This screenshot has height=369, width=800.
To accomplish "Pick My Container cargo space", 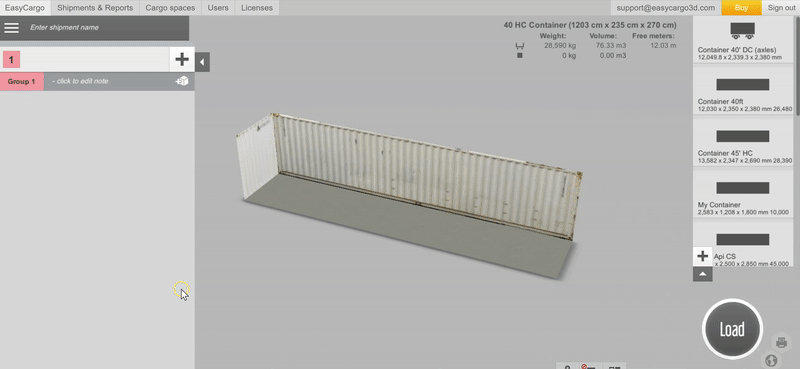I will [743, 194].
